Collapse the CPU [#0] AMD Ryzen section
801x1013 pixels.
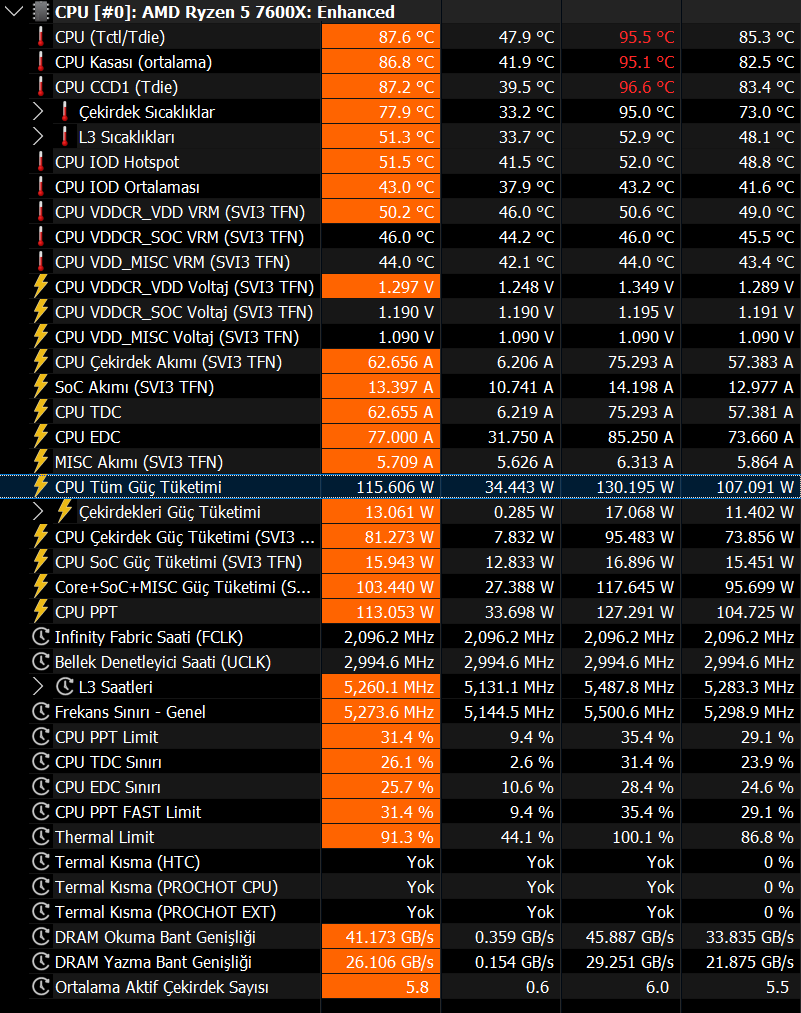point(14,11)
